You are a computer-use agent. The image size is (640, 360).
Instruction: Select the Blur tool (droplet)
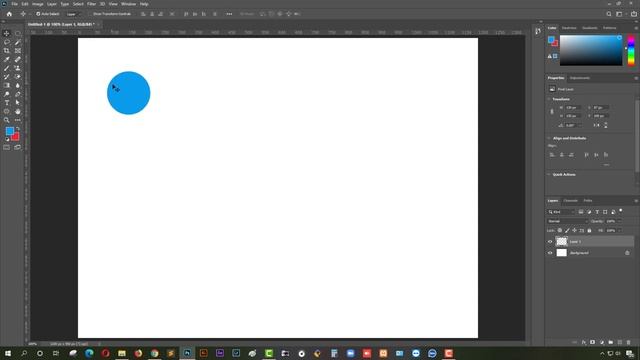pos(18,85)
